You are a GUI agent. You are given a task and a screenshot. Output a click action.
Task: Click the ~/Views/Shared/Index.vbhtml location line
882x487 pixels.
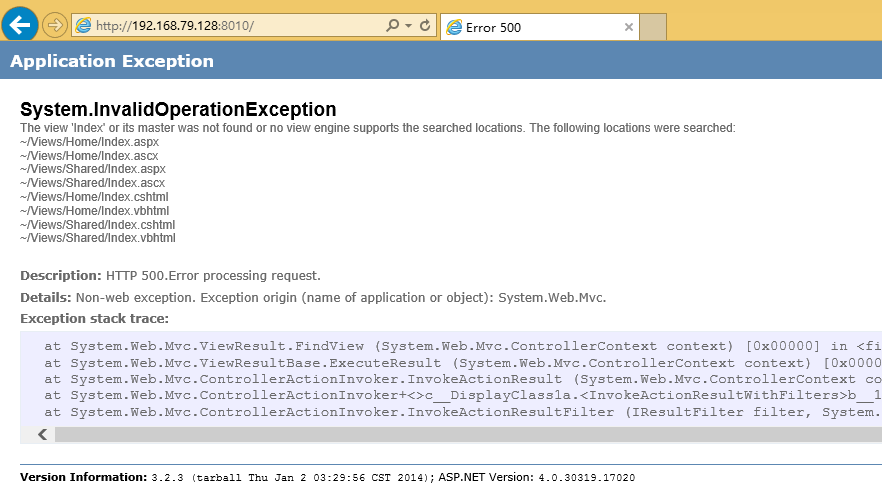(97, 238)
